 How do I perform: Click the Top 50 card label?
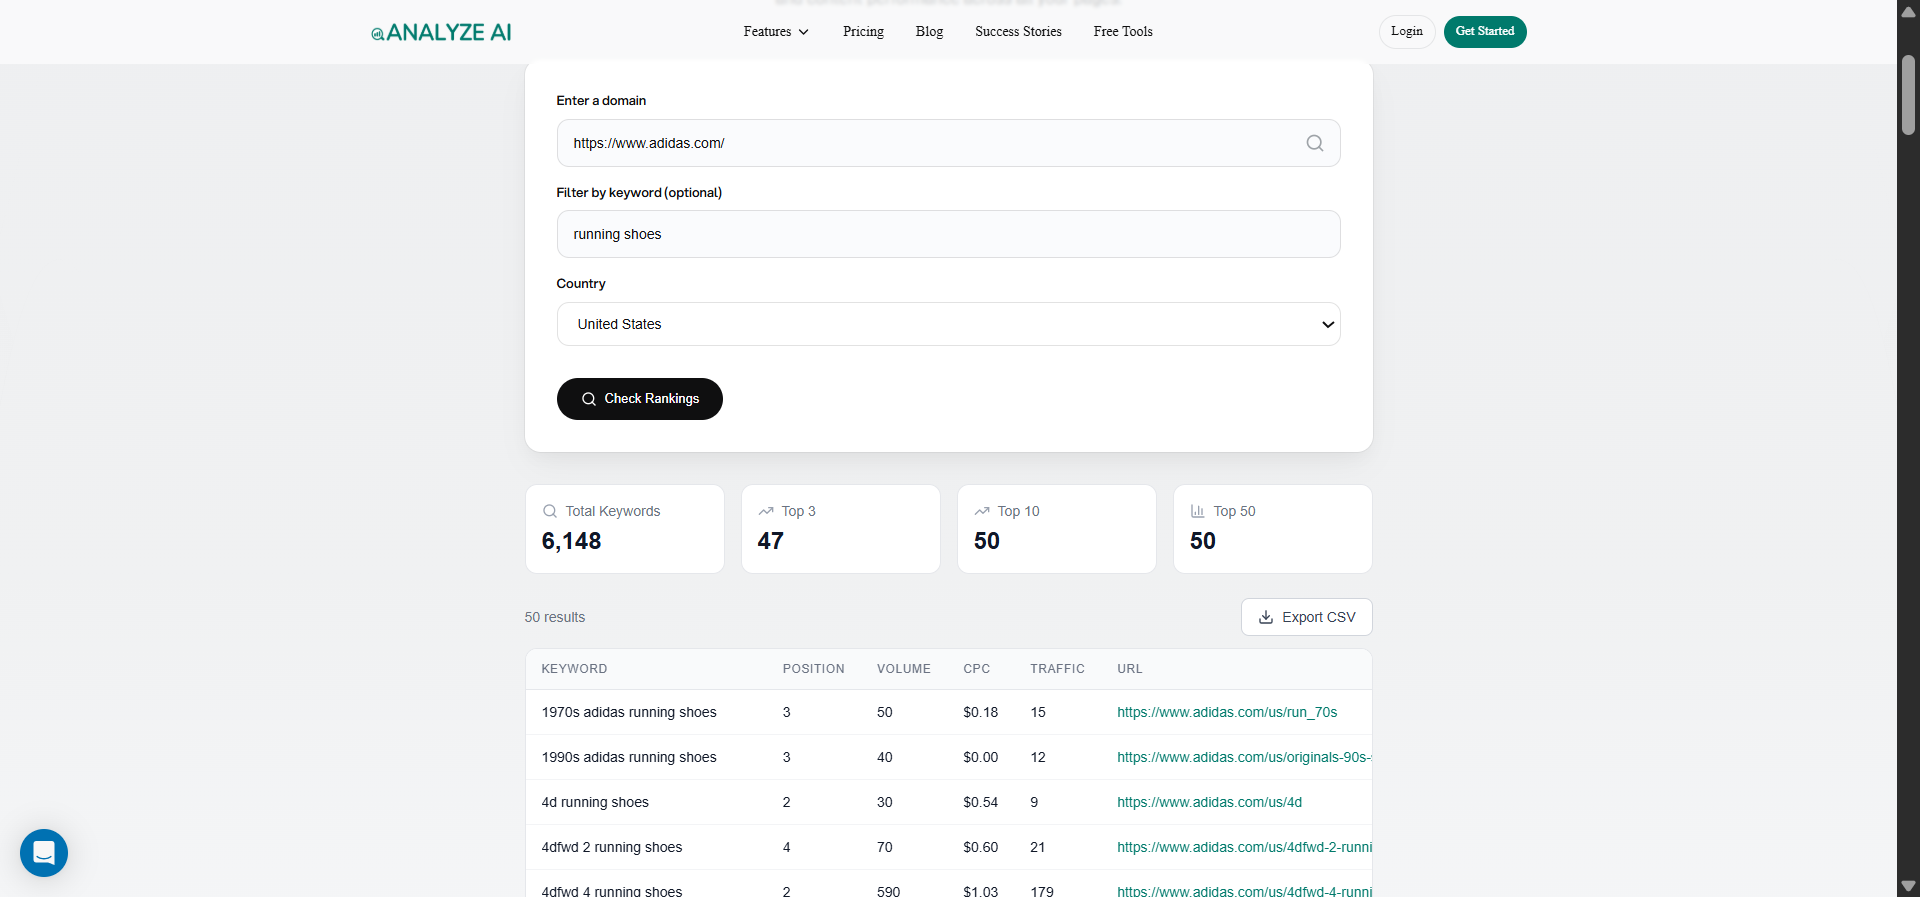[1234, 511]
